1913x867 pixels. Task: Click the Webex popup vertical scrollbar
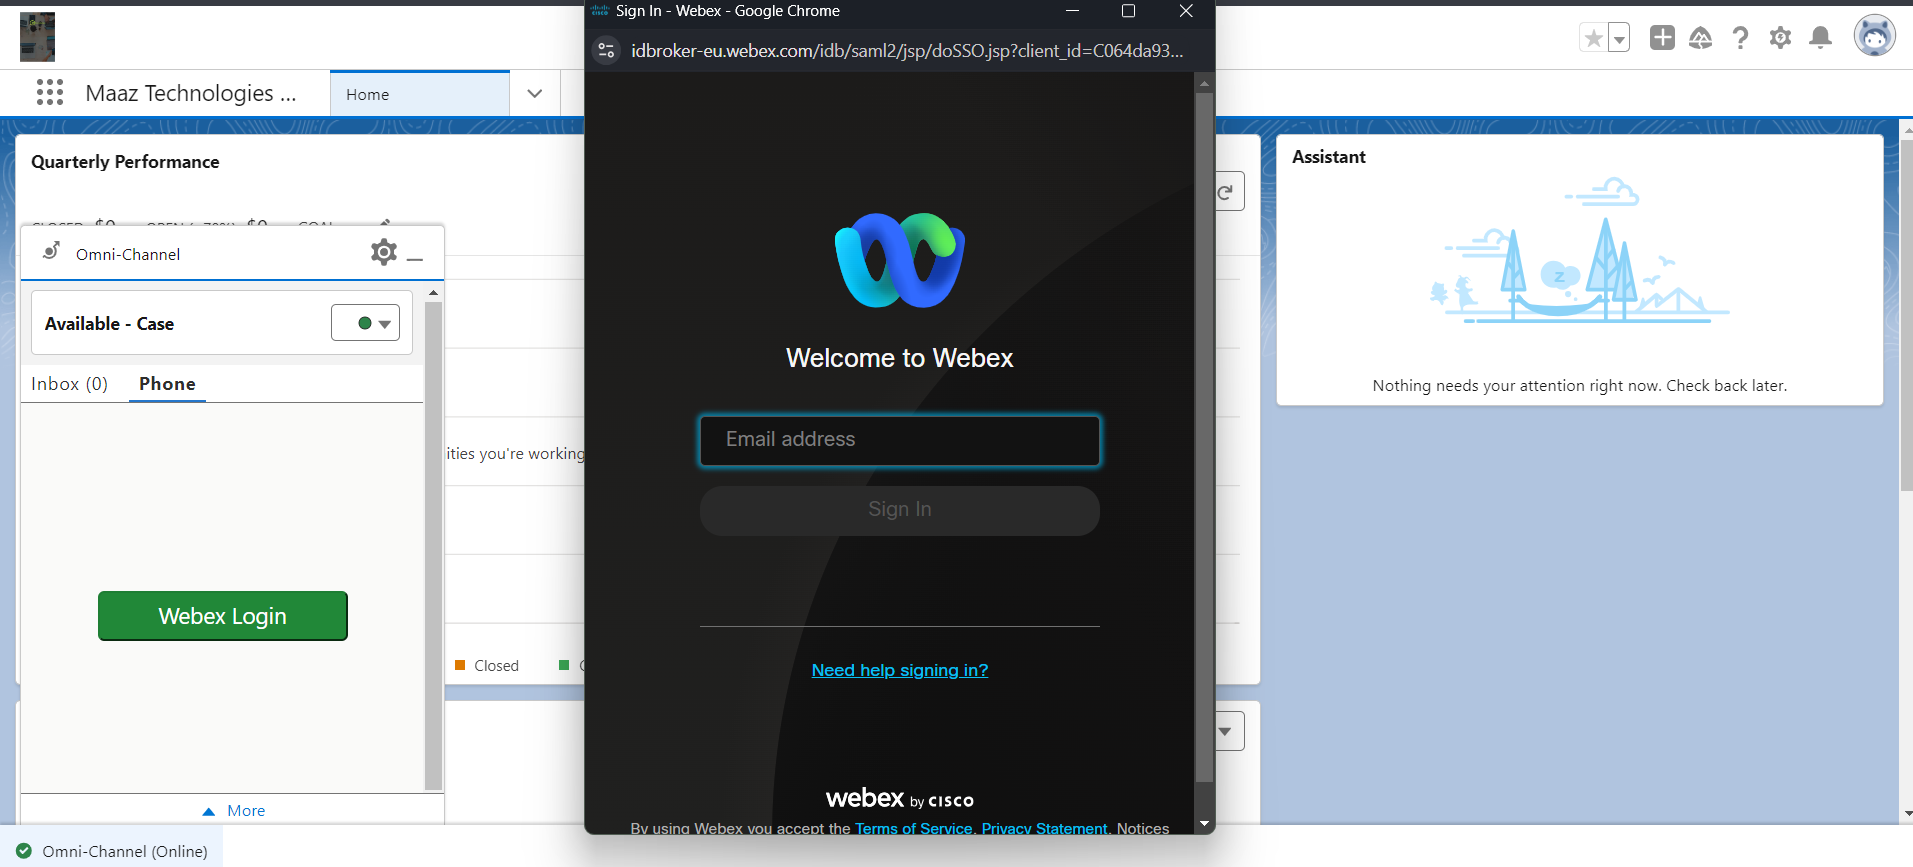pyautogui.click(x=1204, y=437)
